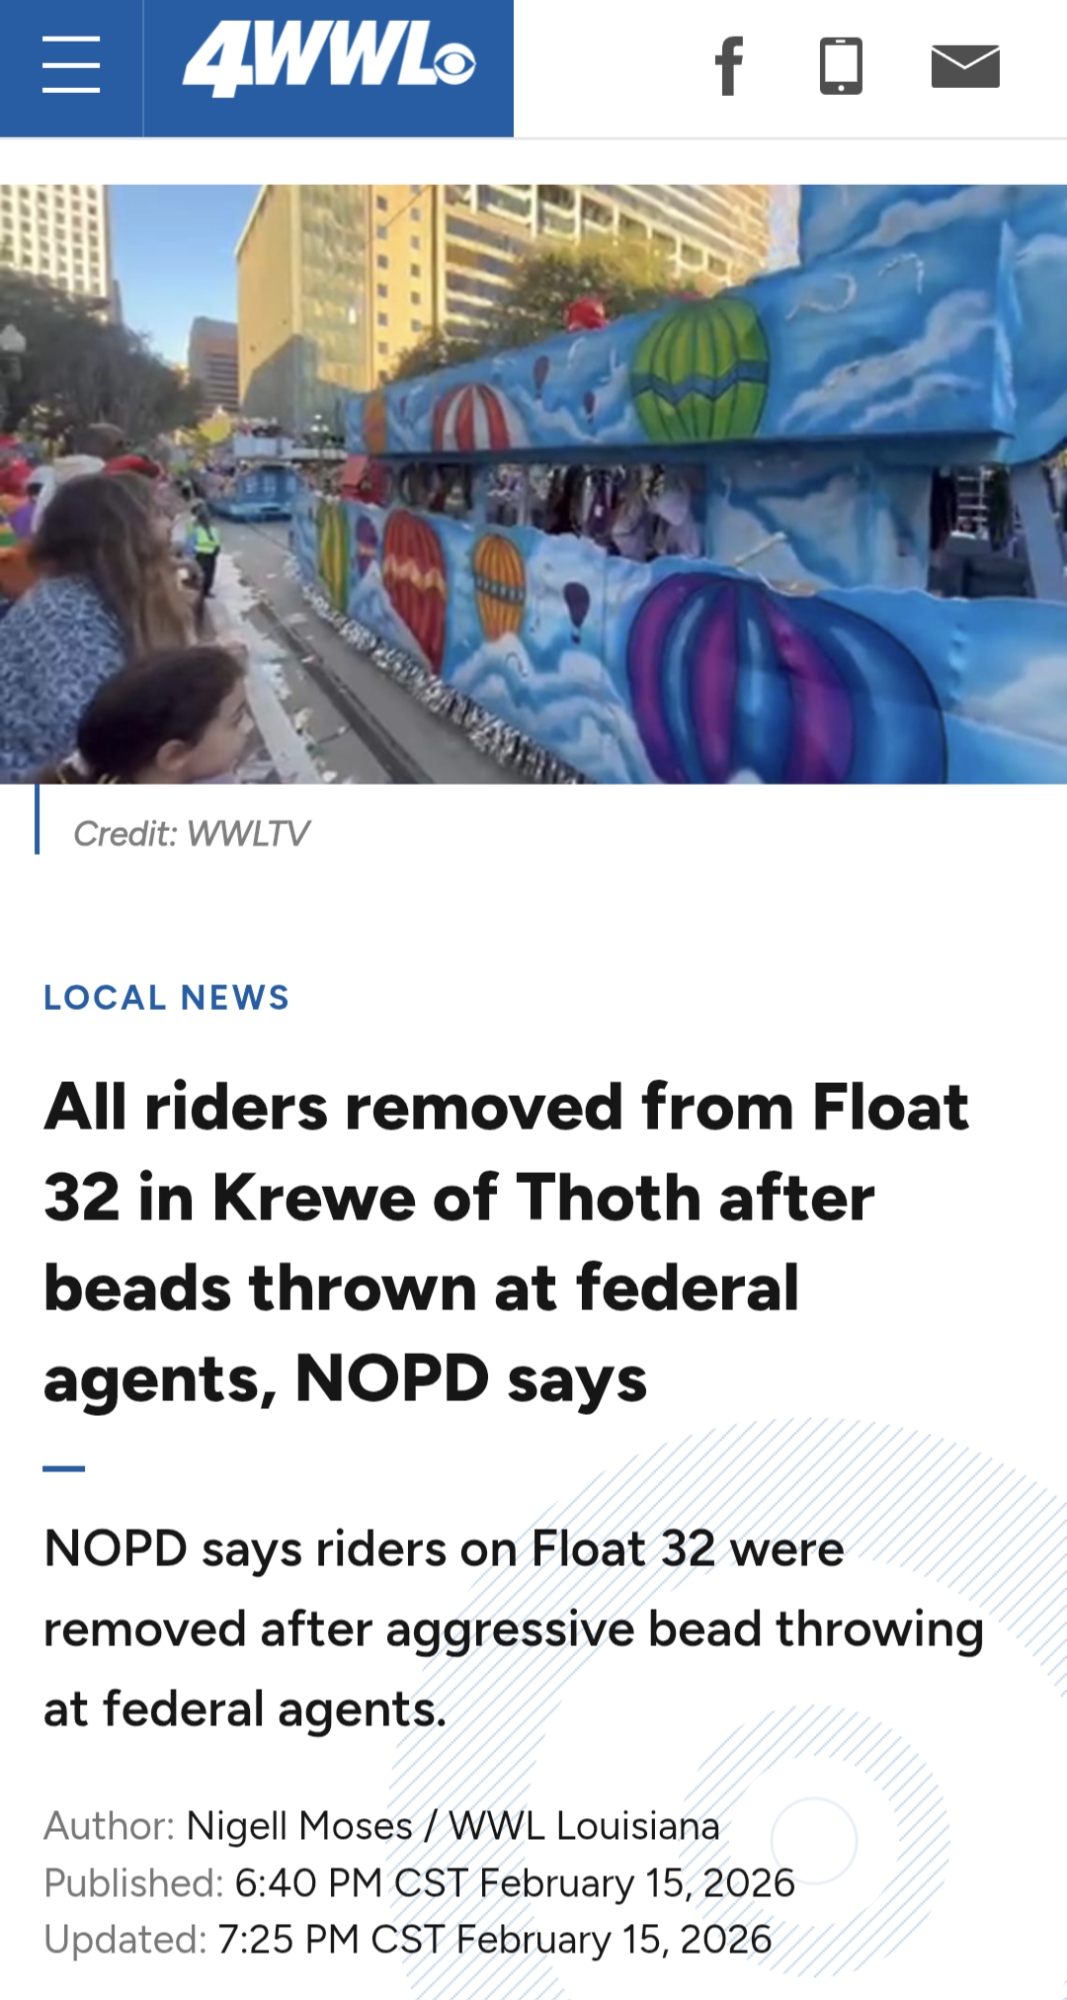Share via mobile phone icon
This screenshot has width=1067, height=2000.
841,66
